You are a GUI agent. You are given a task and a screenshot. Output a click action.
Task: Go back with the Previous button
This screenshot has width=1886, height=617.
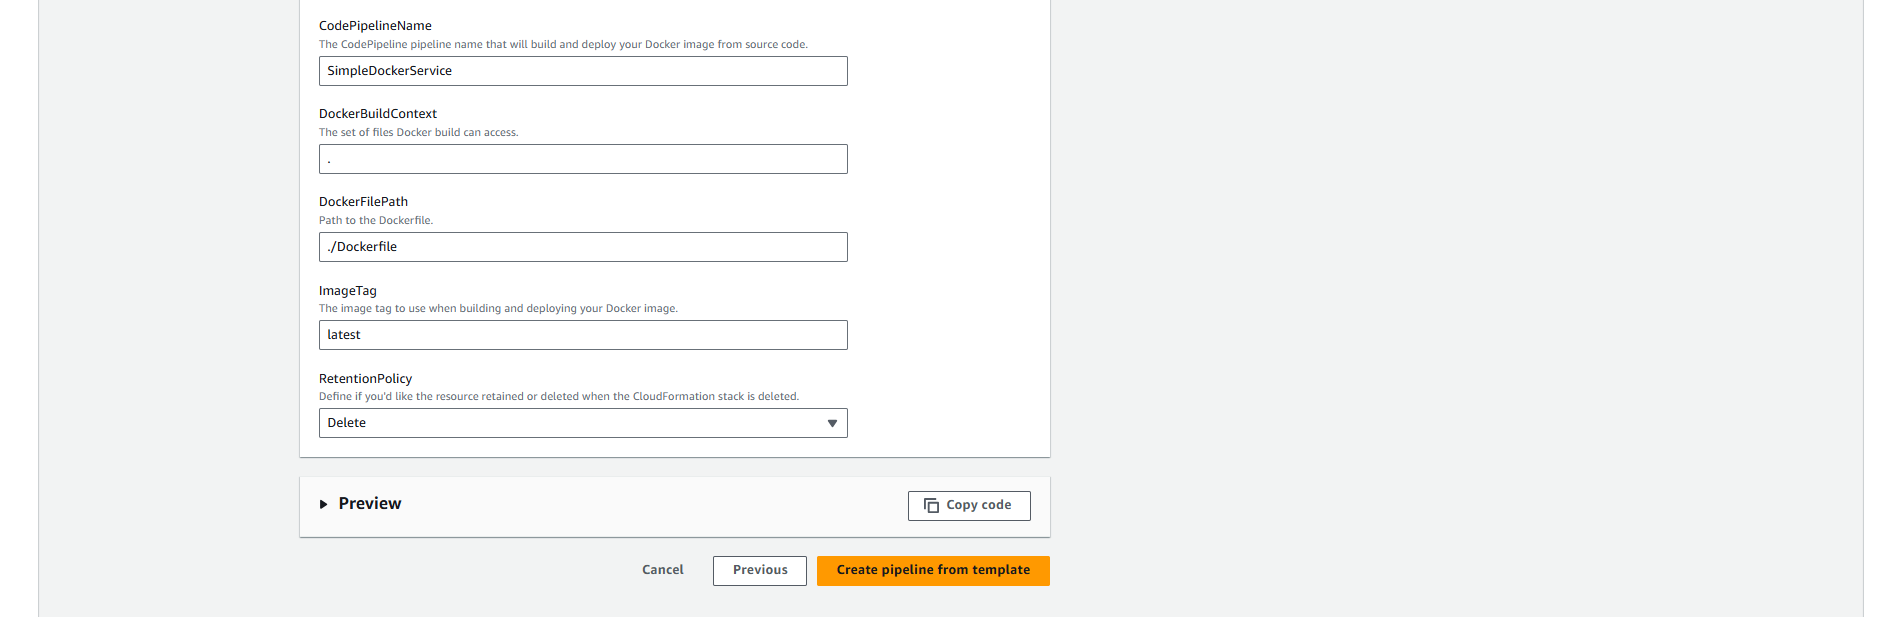point(759,570)
